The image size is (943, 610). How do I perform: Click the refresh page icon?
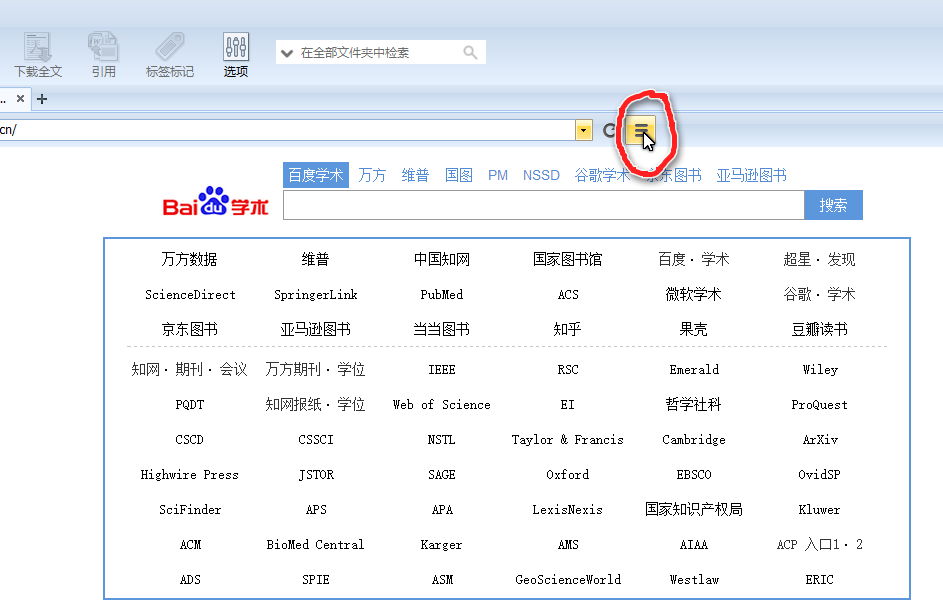coord(609,130)
